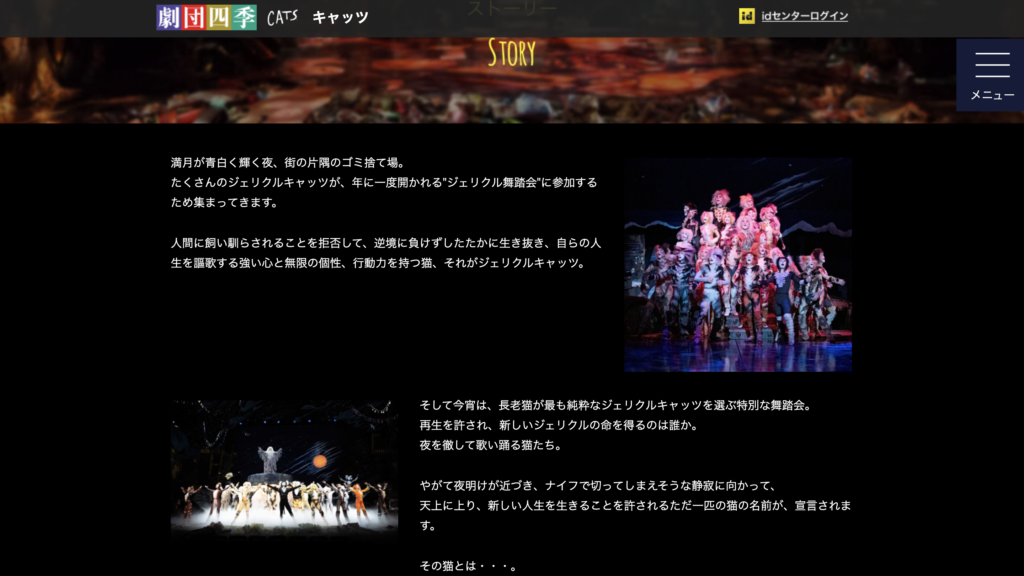Click the line starting たくさんのジェリクルキャッツが
Viewport: 1024px width, 576px height.
coord(384,183)
